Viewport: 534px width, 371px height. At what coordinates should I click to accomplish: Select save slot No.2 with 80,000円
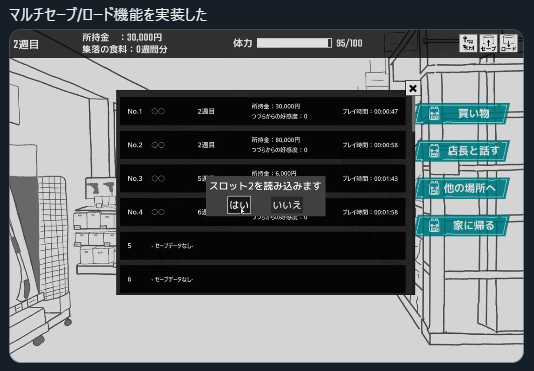pyautogui.click(x=263, y=145)
